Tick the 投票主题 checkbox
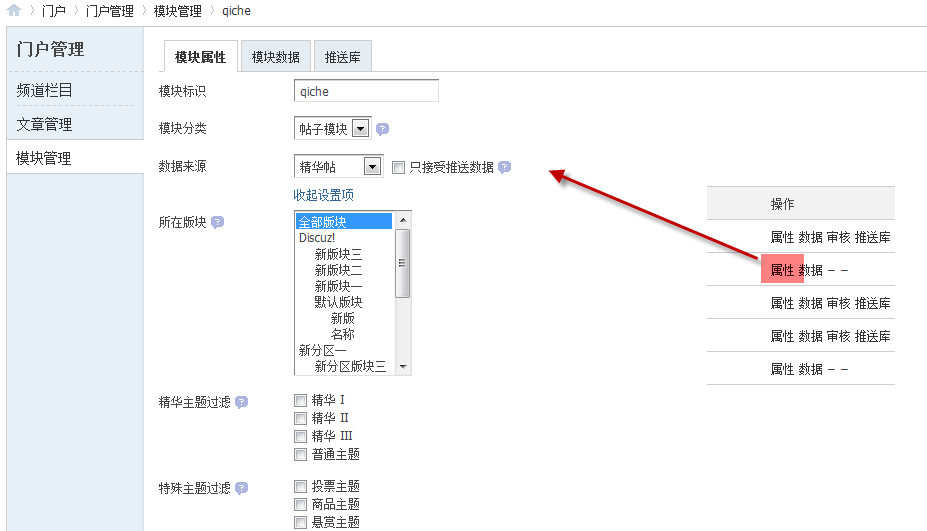 (300, 487)
